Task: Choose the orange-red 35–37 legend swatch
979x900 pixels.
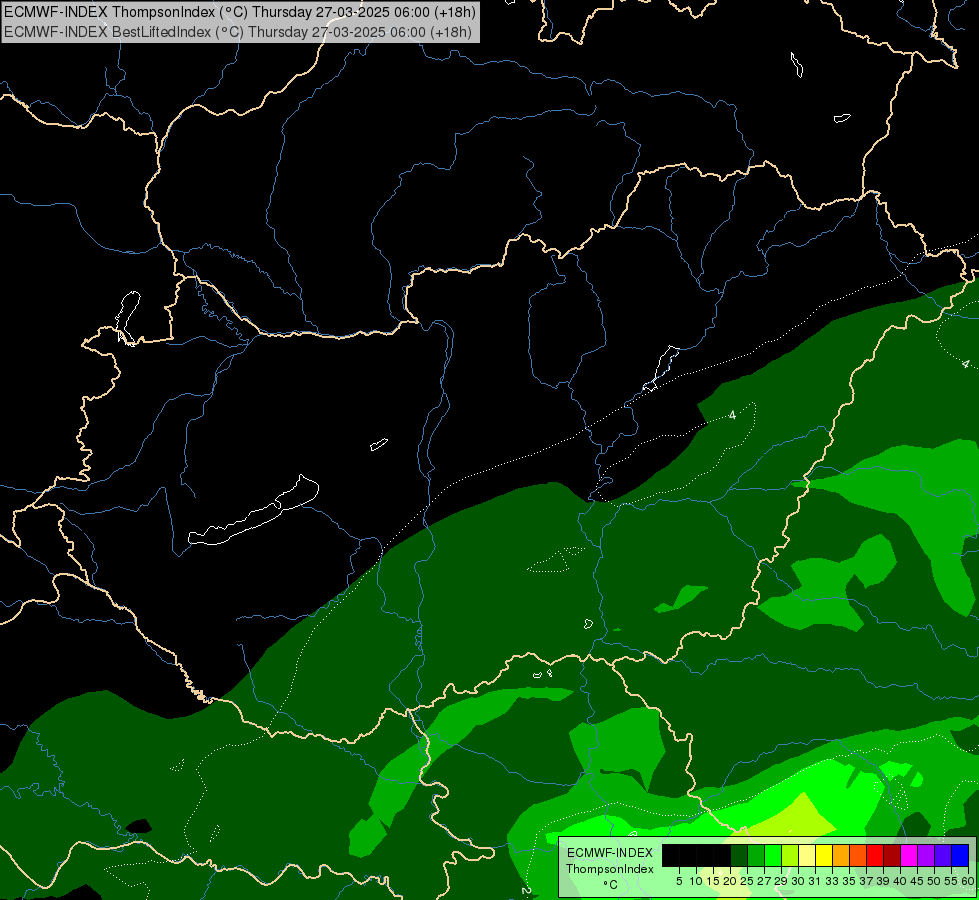Action: [x=858, y=856]
